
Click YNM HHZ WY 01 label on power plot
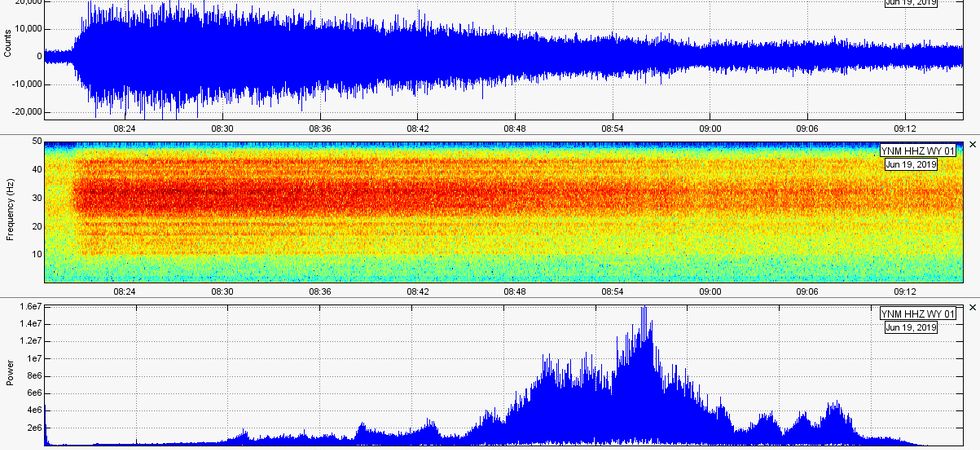(x=918, y=314)
